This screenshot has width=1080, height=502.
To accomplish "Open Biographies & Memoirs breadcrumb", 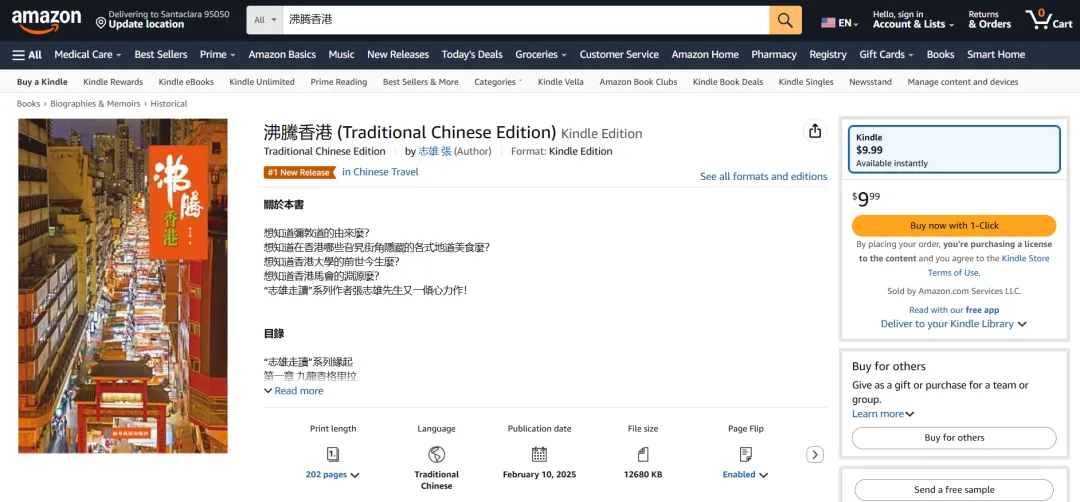I will (x=95, y=104).
